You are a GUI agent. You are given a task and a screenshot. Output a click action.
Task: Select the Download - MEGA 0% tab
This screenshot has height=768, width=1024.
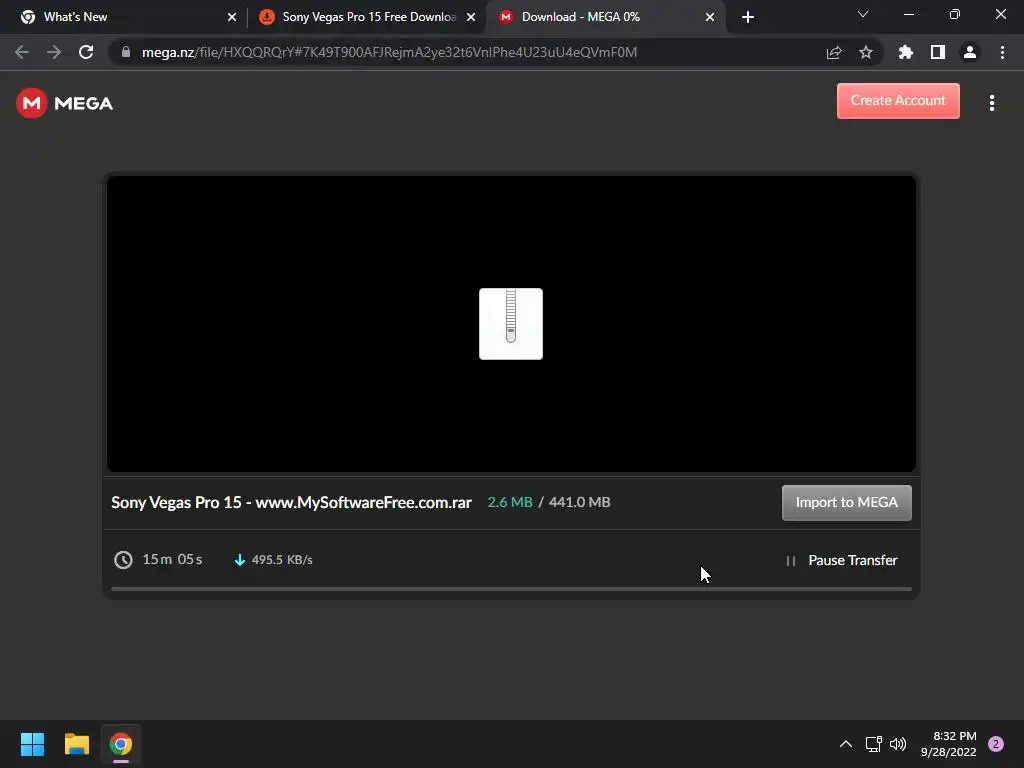click(x=604, y=17)
